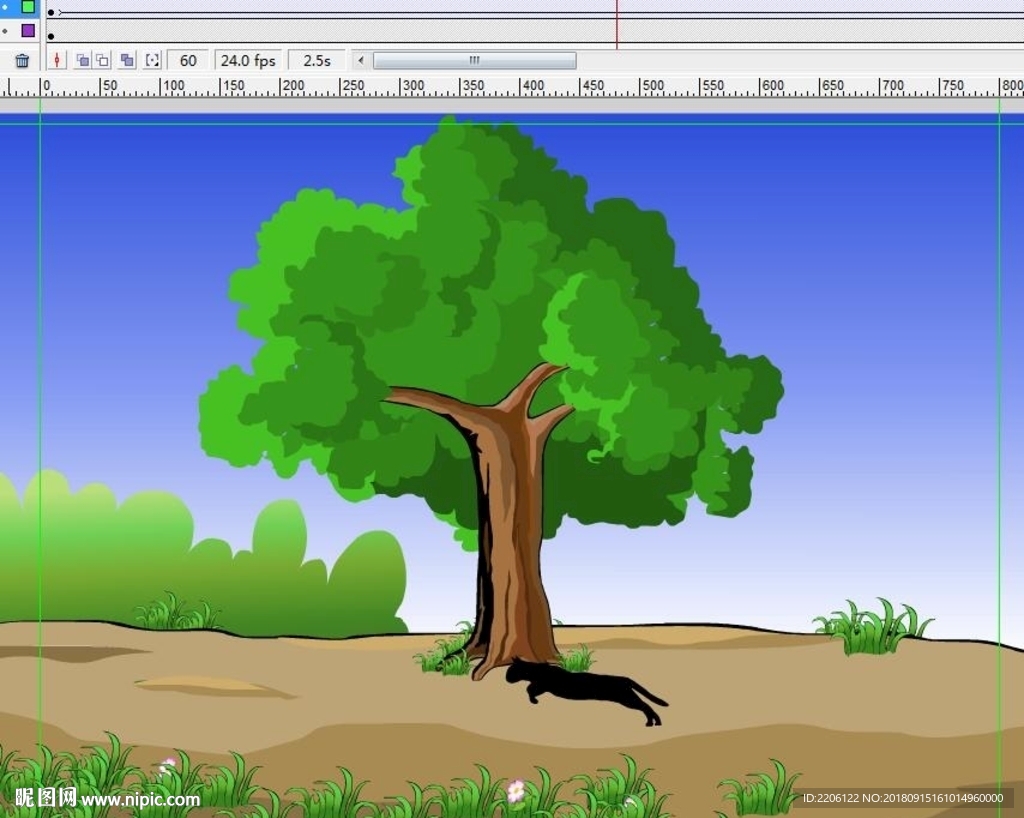Toggle the green outline square on top layer
1024x818 pixels.
pyautogui.click(x=28, y=7)
